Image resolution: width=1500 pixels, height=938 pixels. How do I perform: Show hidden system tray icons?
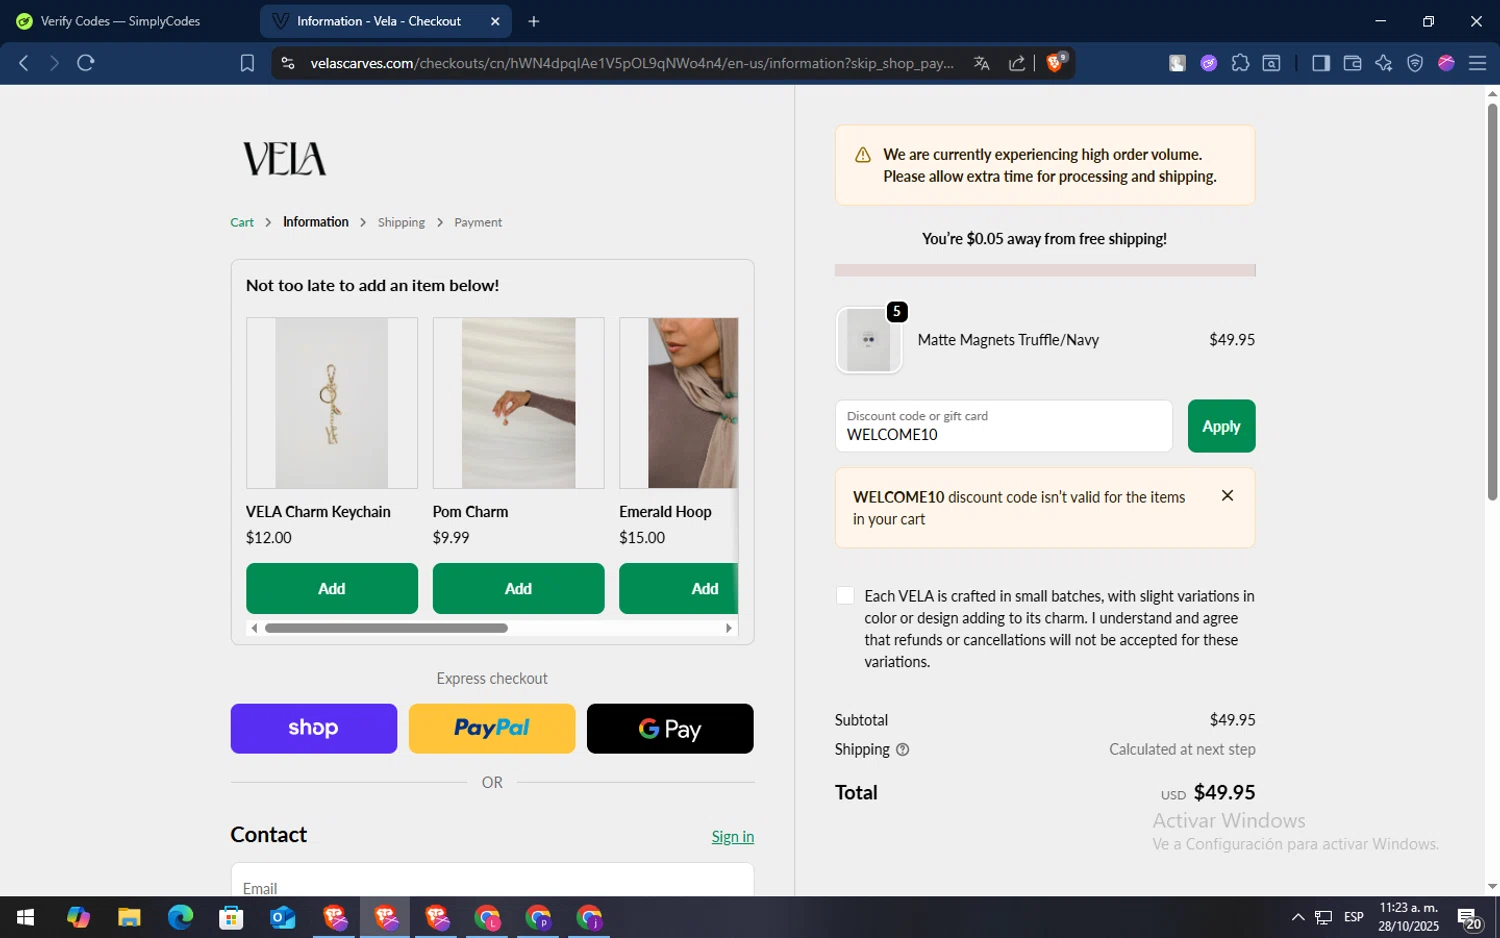coord(1298,917)
